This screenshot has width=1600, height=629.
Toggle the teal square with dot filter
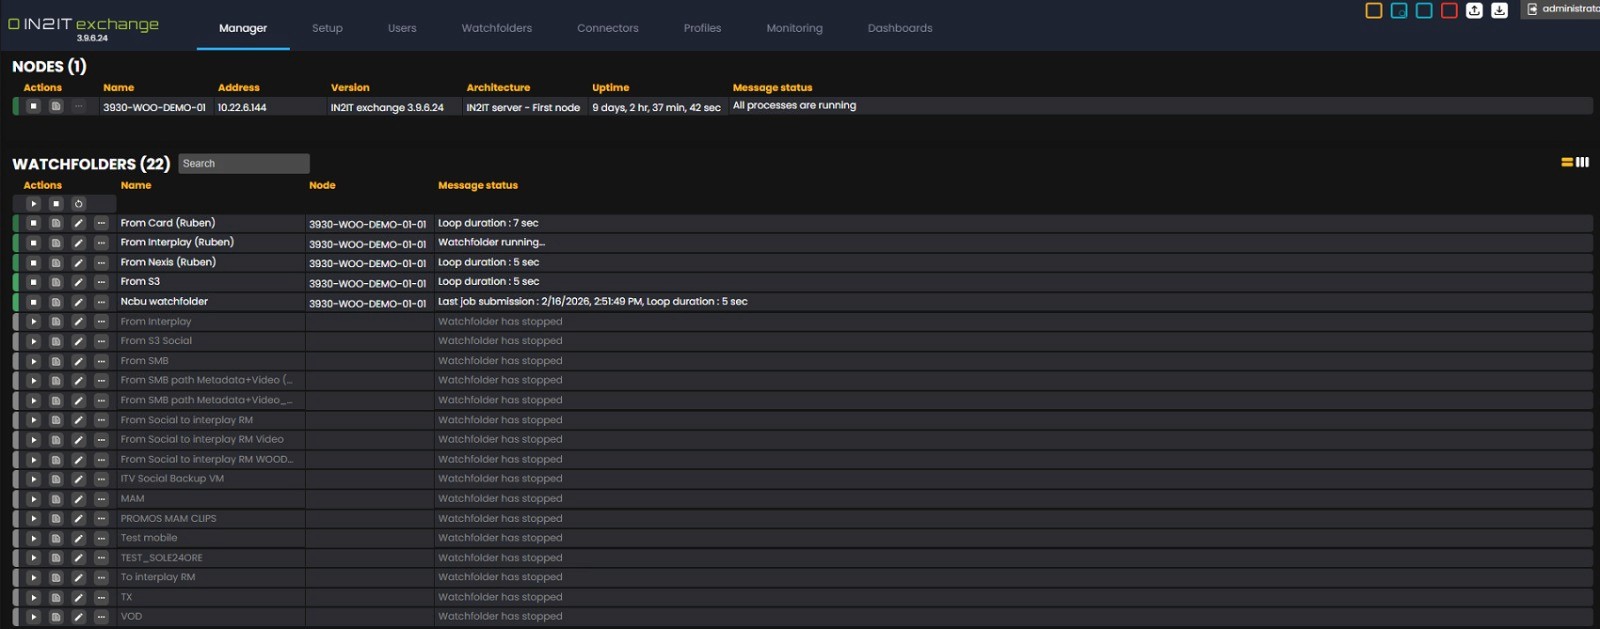[1399, 10]
